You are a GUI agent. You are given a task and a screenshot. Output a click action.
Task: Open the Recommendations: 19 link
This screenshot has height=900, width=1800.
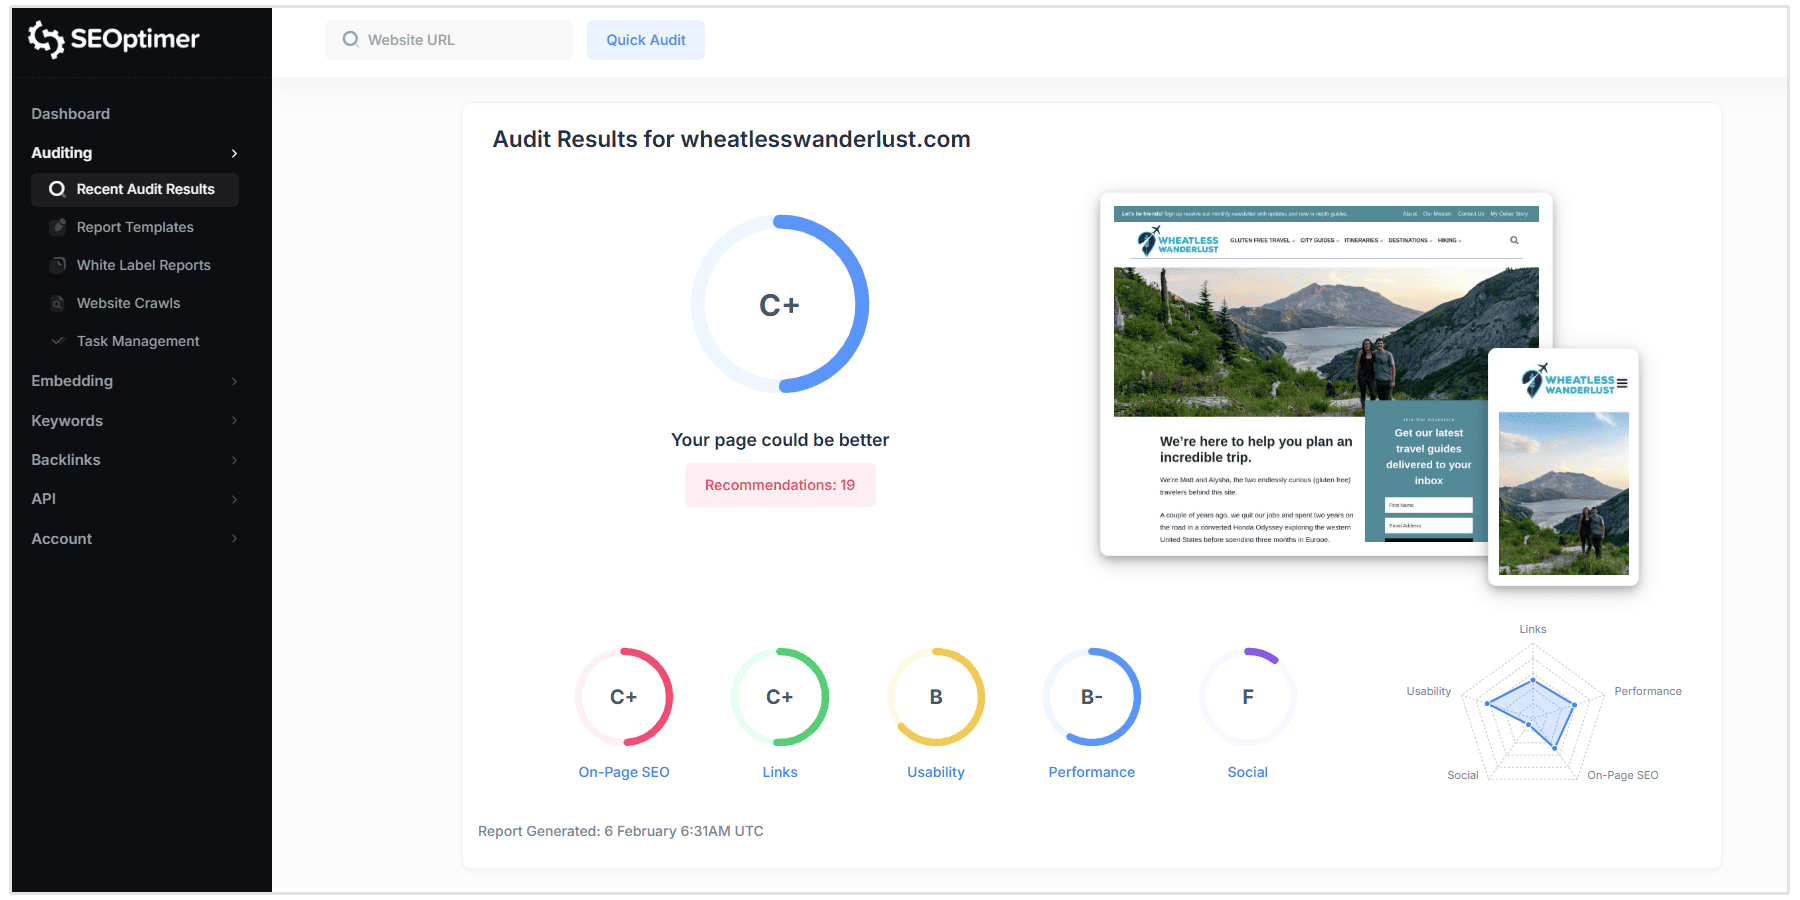point(780,485)
